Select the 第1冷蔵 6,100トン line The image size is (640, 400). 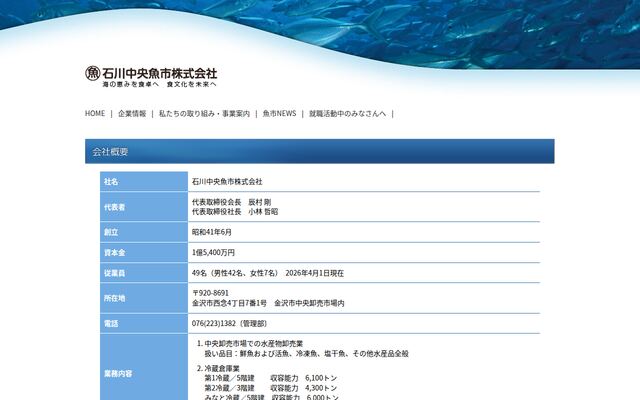(271, 378)
